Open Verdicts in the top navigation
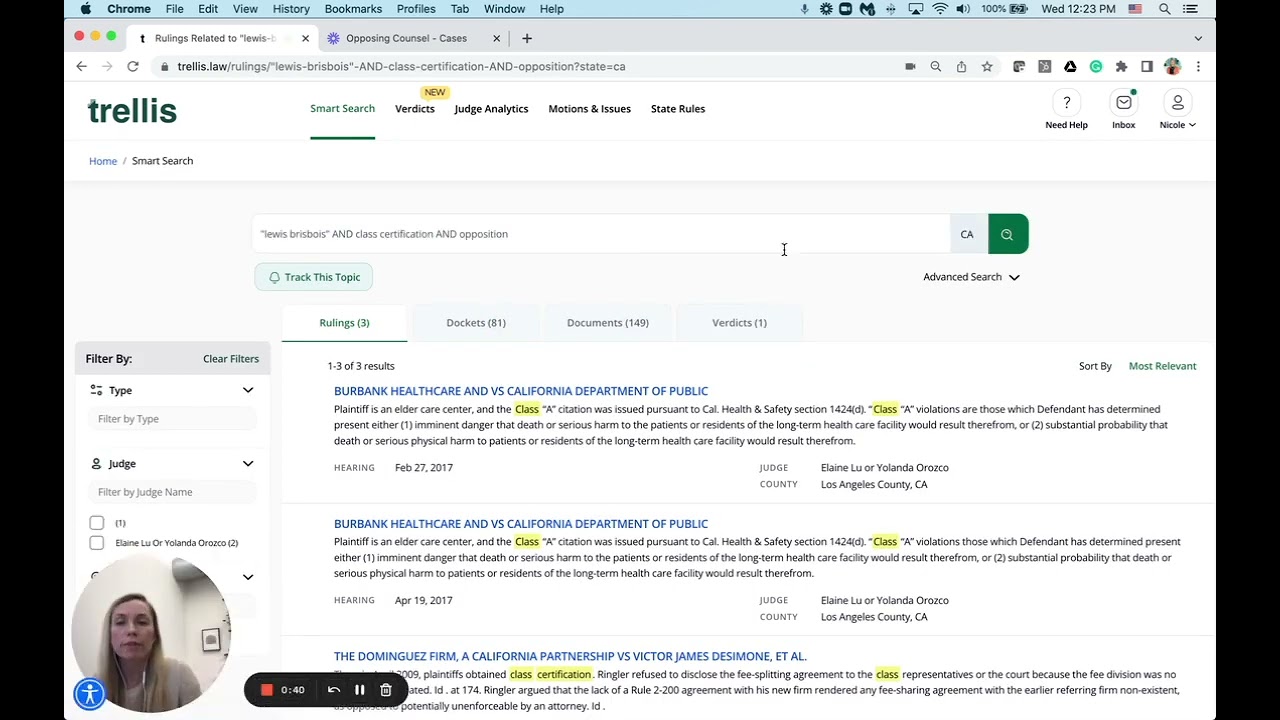 (415, 109)
